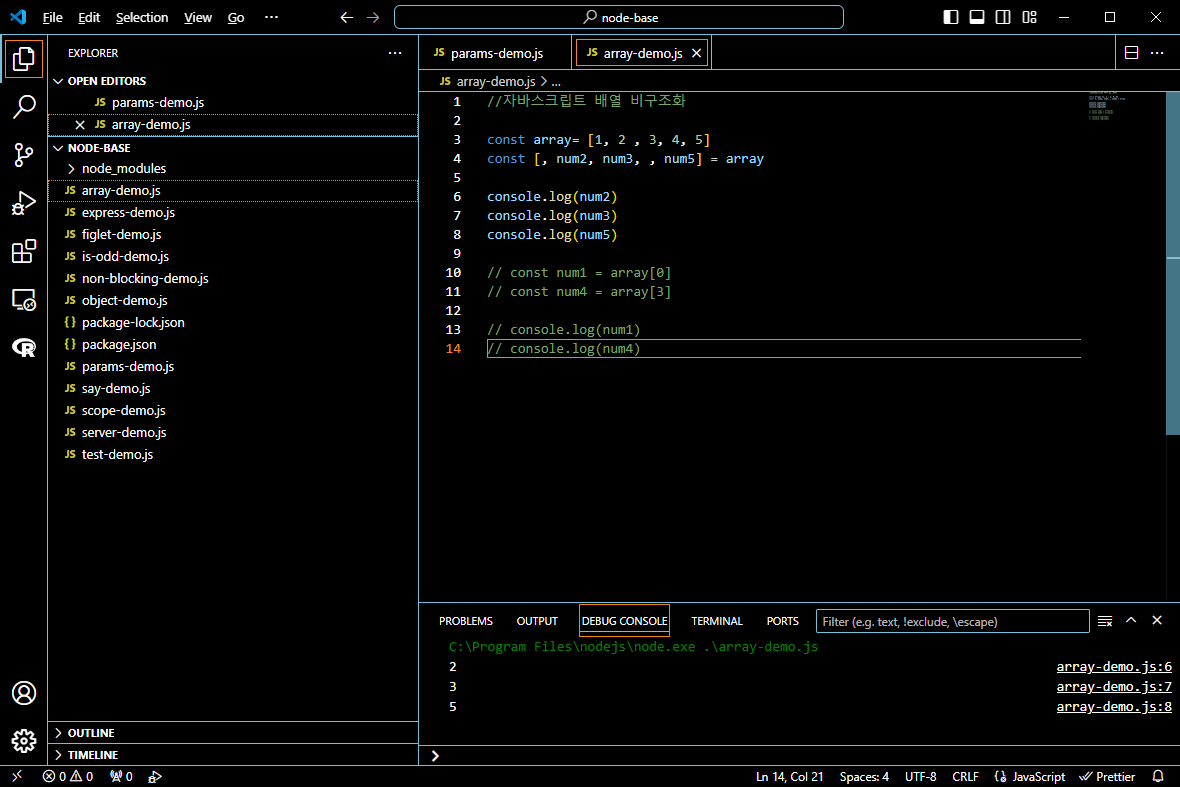Change UTF-8 file encoding
The width and height of the screenshot is (1180, 787).
[920, 776]
